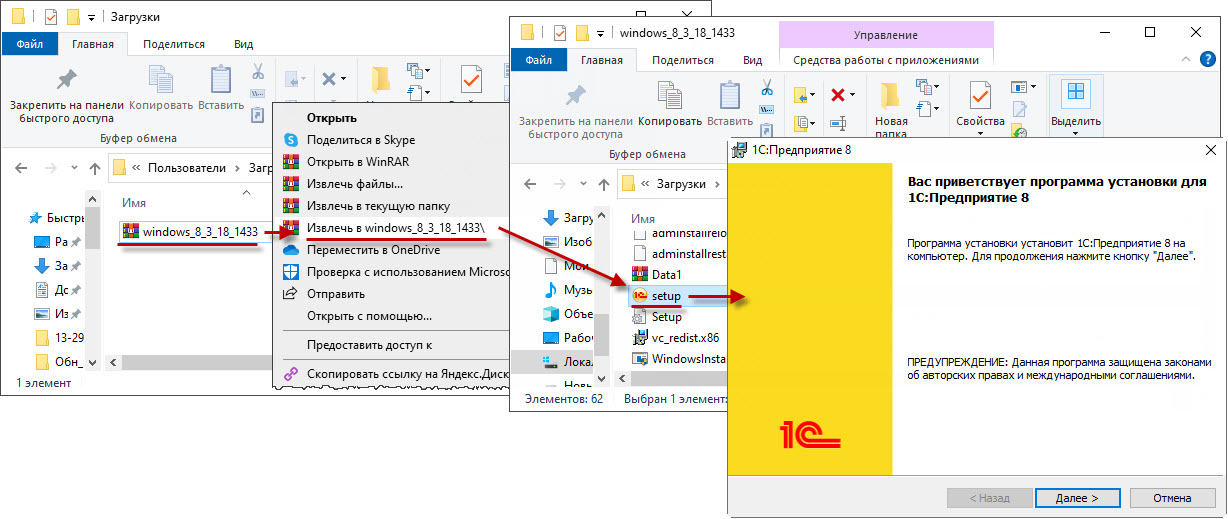Go up one level in windows_8_3_18_1433 window

(603, 183)
